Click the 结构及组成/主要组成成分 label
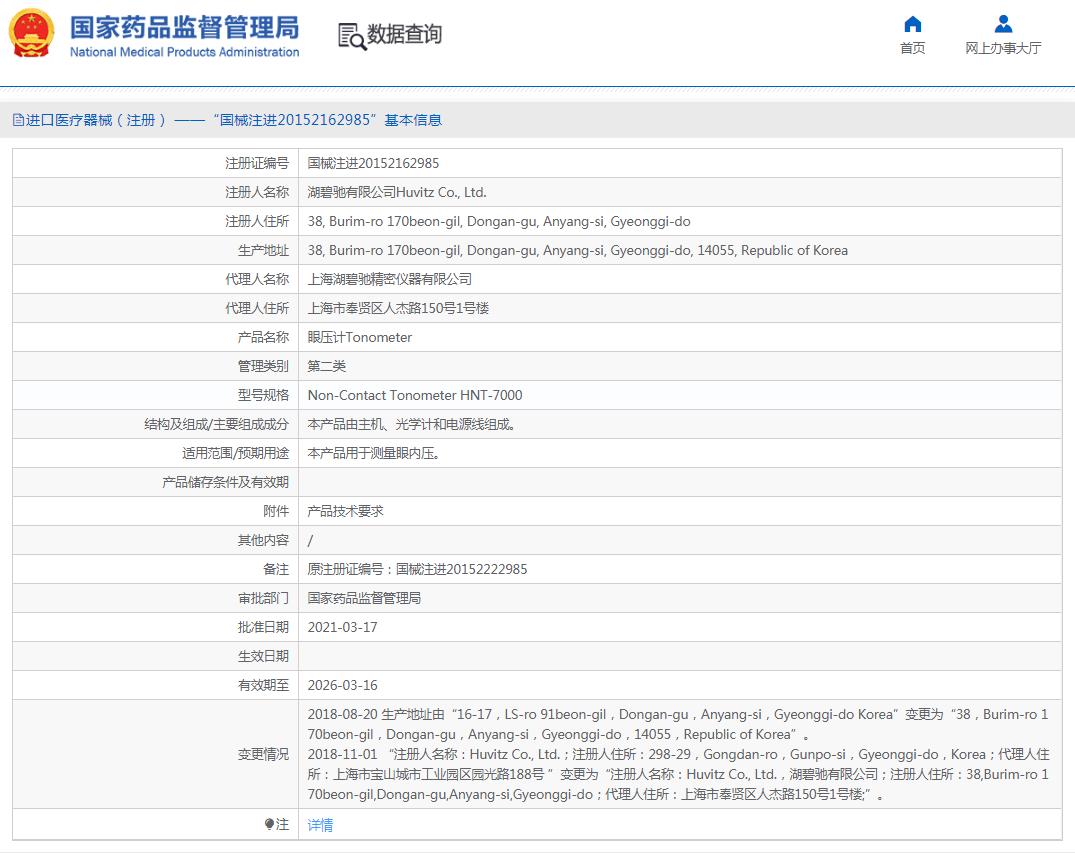 coord(217,424)
